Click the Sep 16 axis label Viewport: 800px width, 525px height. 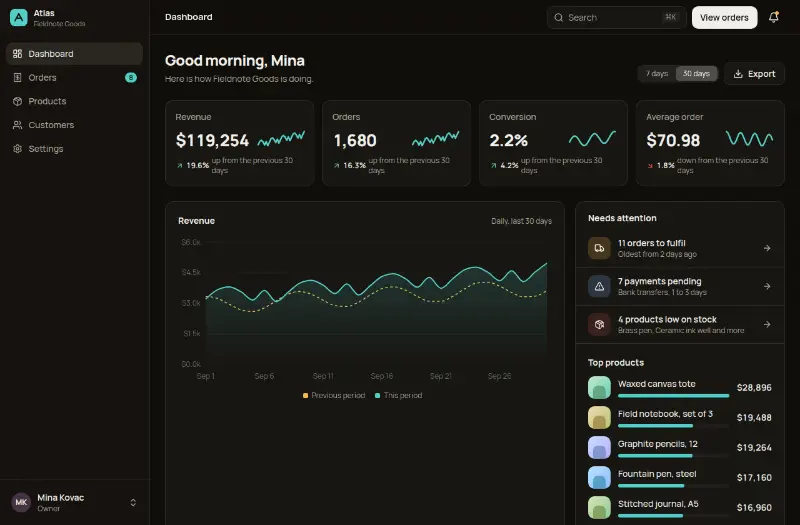point(382,376)
